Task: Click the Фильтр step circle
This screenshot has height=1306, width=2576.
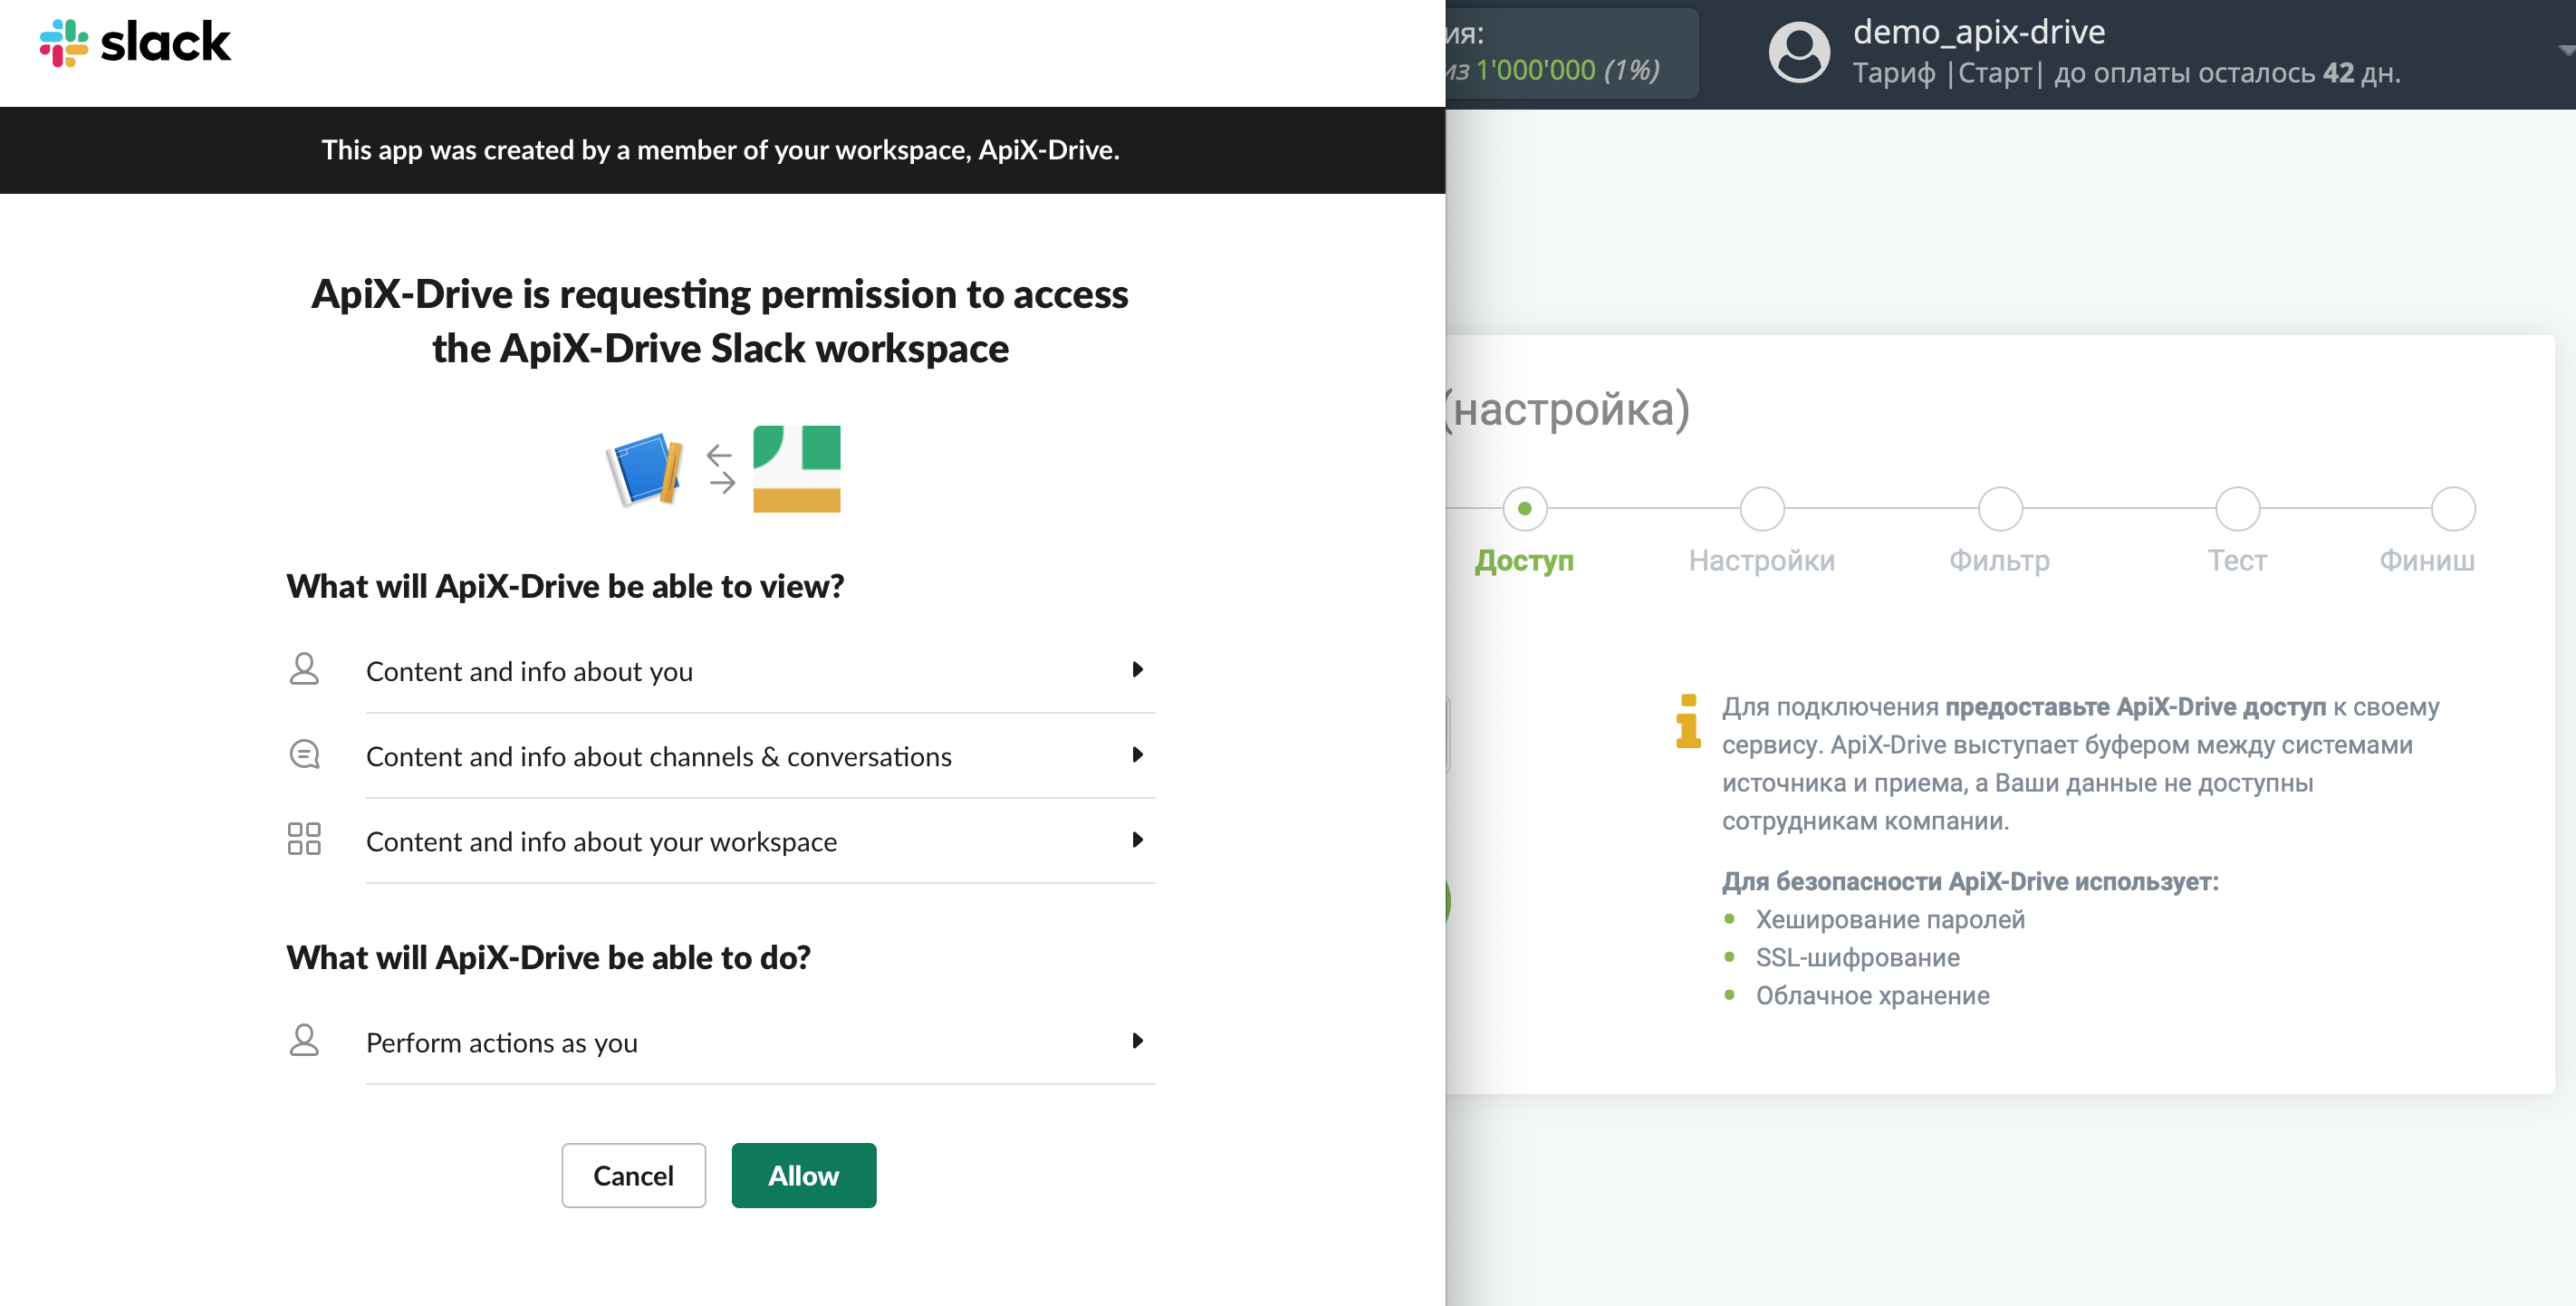Action: [x=2001, y=509]
